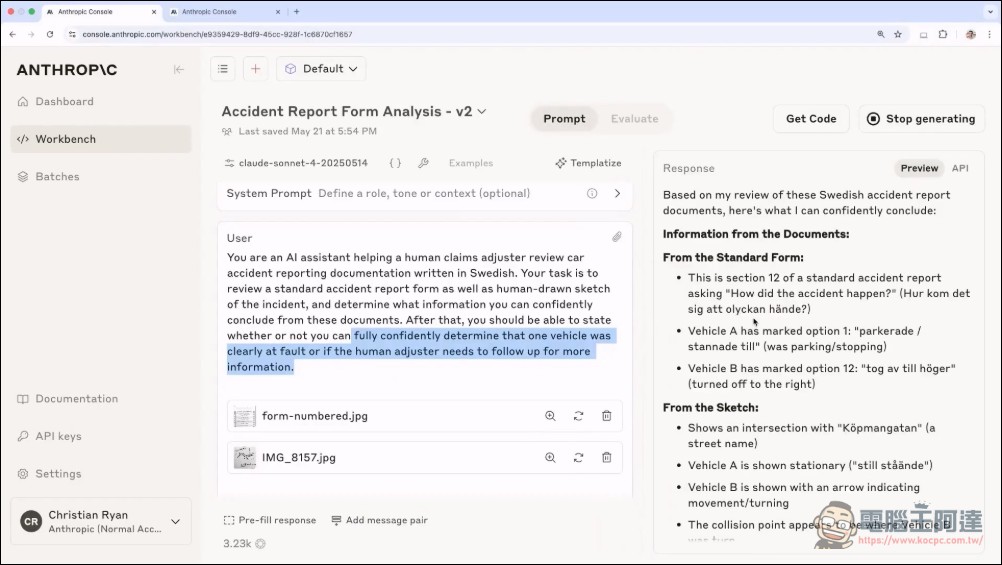Click the browser back arrow
Image resolution: width=1002 pixels, height=565 pixels.
(x=13, y=35)
